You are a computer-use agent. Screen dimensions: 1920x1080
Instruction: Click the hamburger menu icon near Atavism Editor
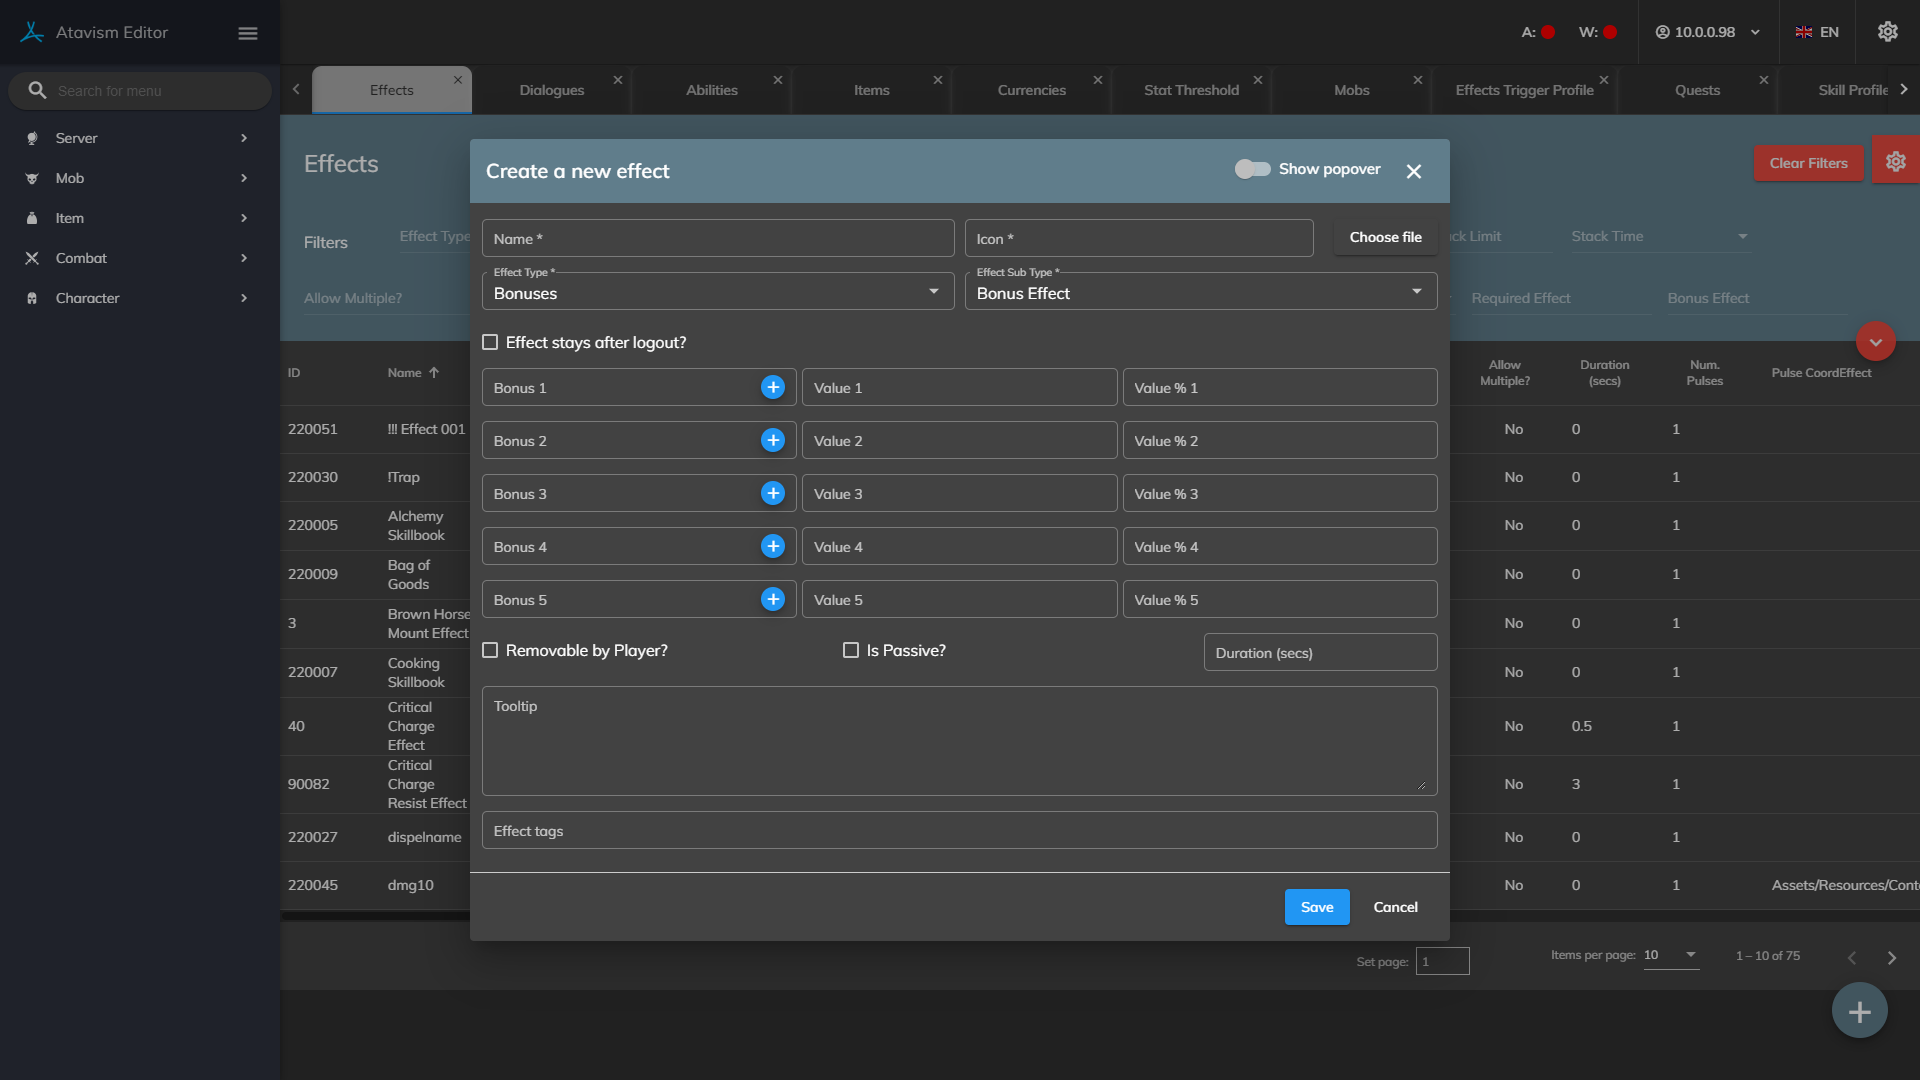[x=248, y=33]
